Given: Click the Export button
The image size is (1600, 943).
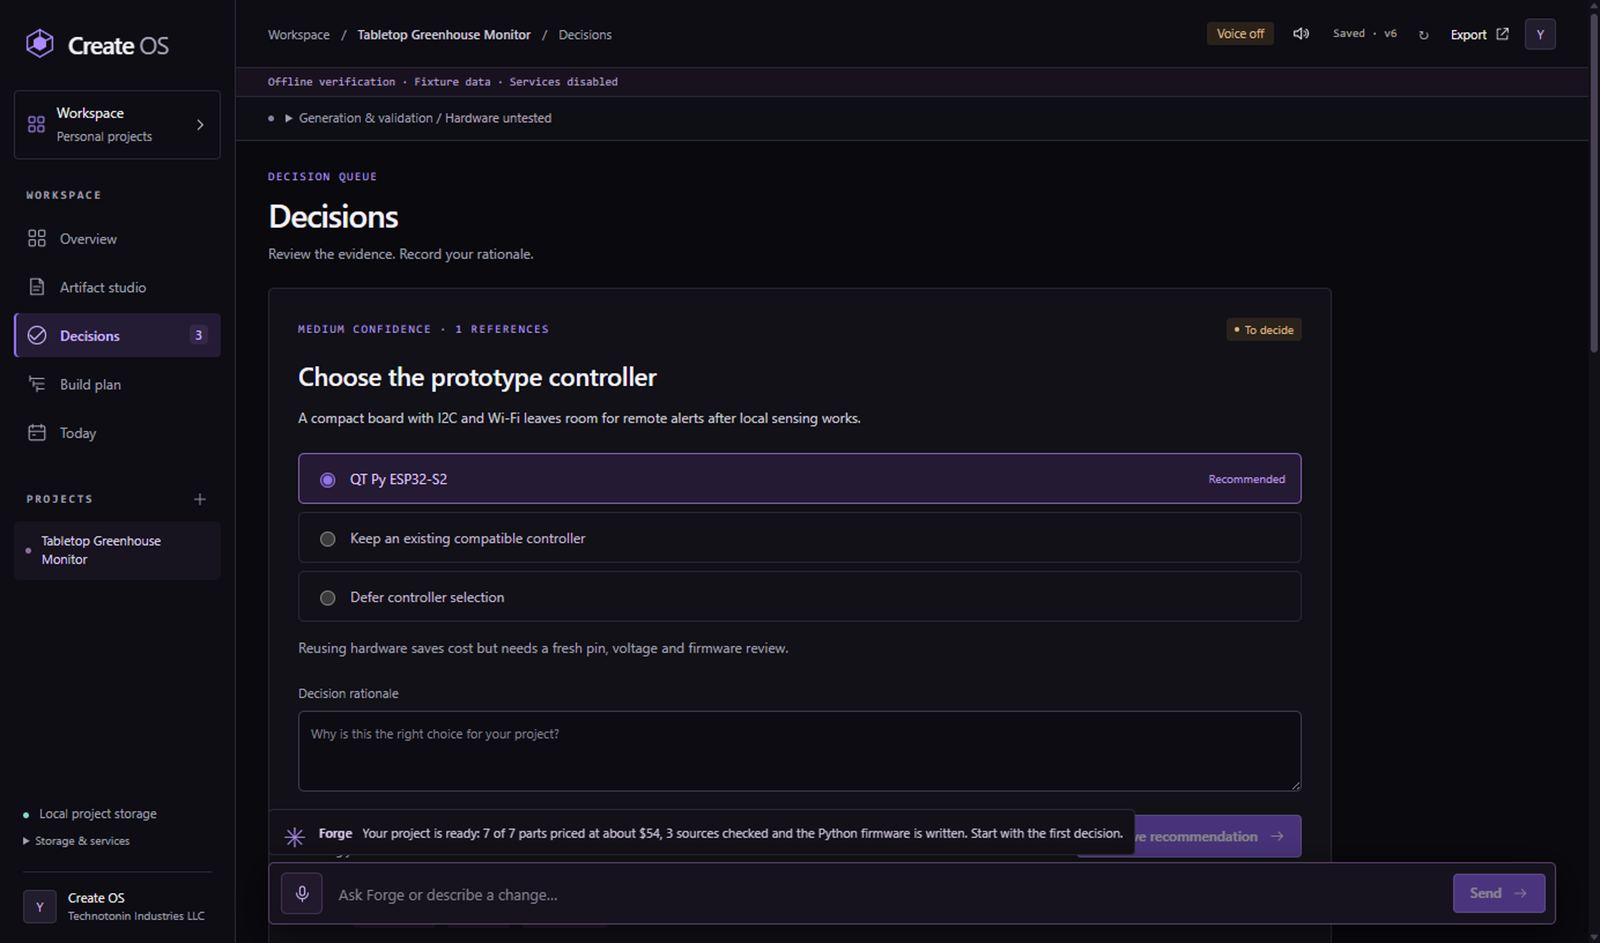Looking at the screenshot, I should point(1479,34).
